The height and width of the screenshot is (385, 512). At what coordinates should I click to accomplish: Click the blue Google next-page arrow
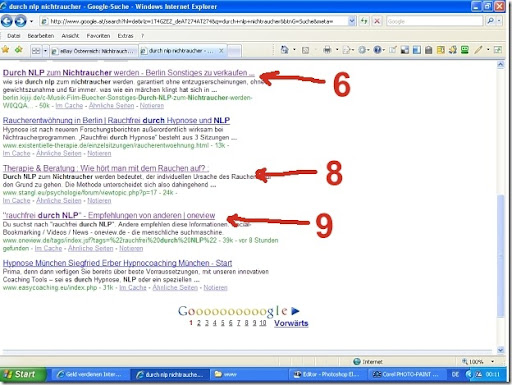point(295,311)
